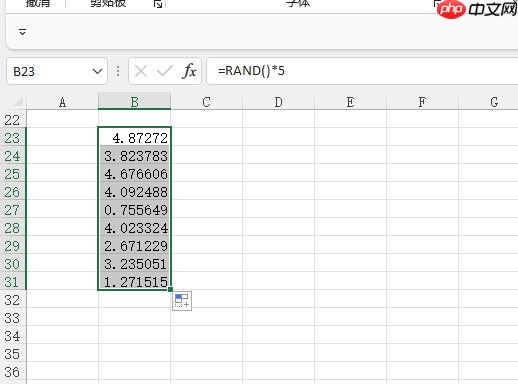Select row 26 header
This screenshot has width=518, height=384.
point(13,192)
